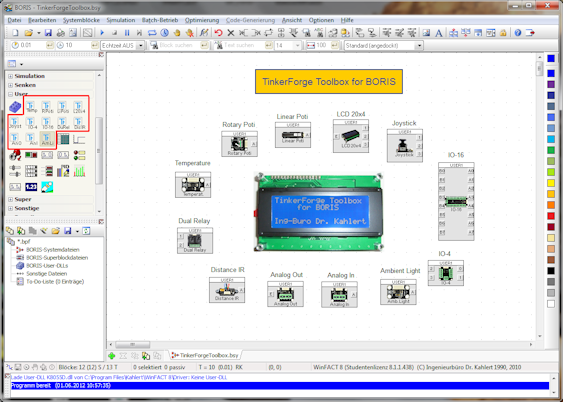Click the blue clock icon in the main toolbar
Image resolution: width=563 pixels, height=402 pixels.
pyautogui.click(x=164, y=33)
